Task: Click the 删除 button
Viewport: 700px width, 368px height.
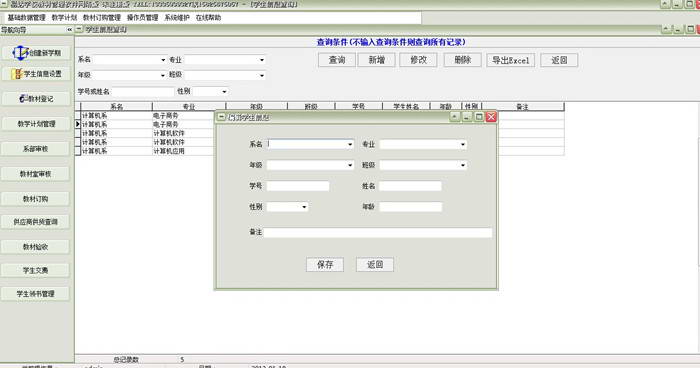Action: 462,60
